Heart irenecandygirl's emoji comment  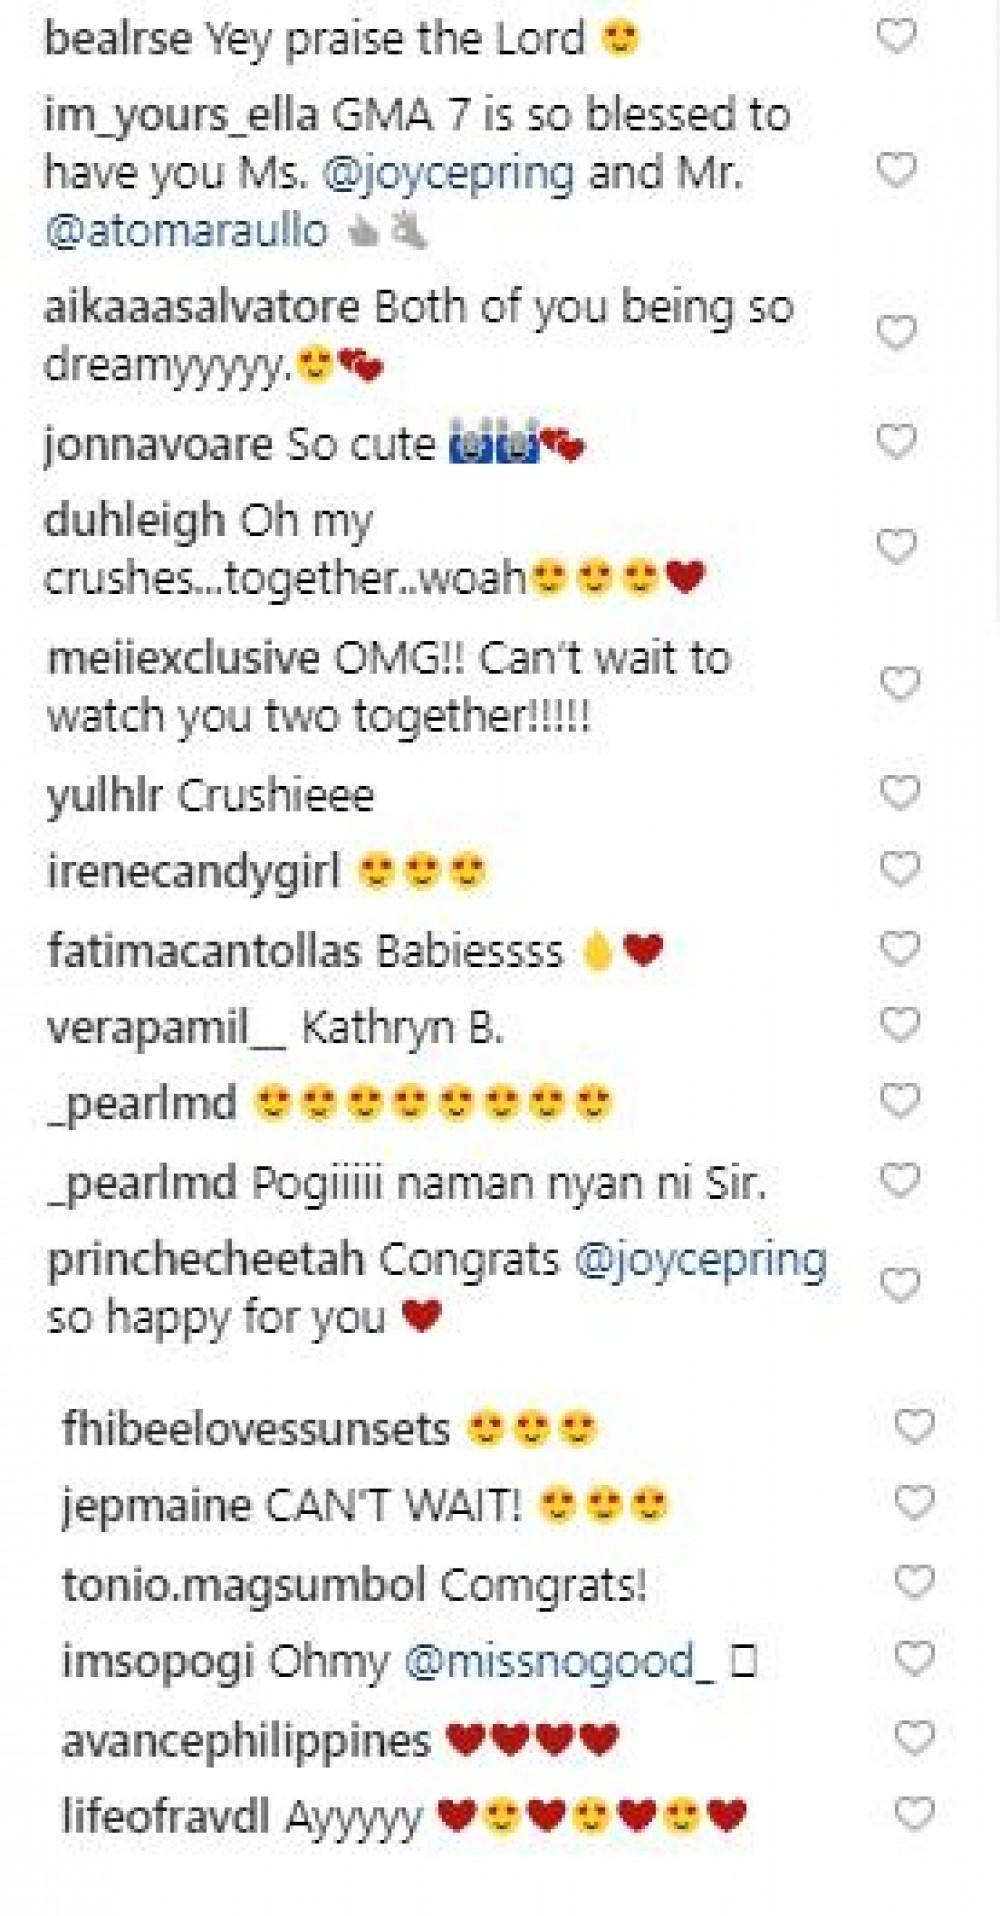(899, 869)
